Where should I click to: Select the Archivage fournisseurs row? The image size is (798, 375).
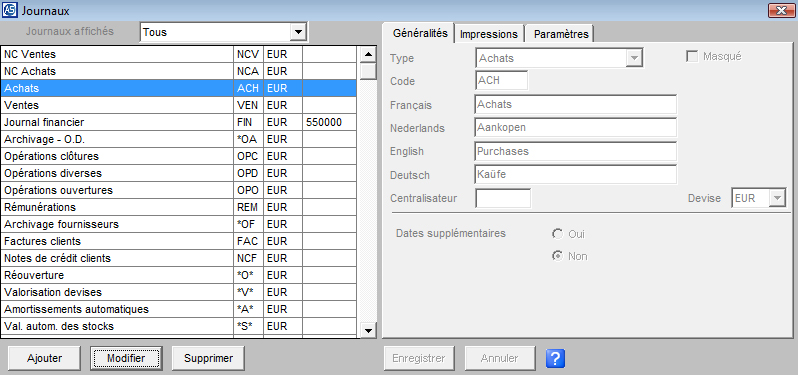pyautogui.click(x=179, y=224)
